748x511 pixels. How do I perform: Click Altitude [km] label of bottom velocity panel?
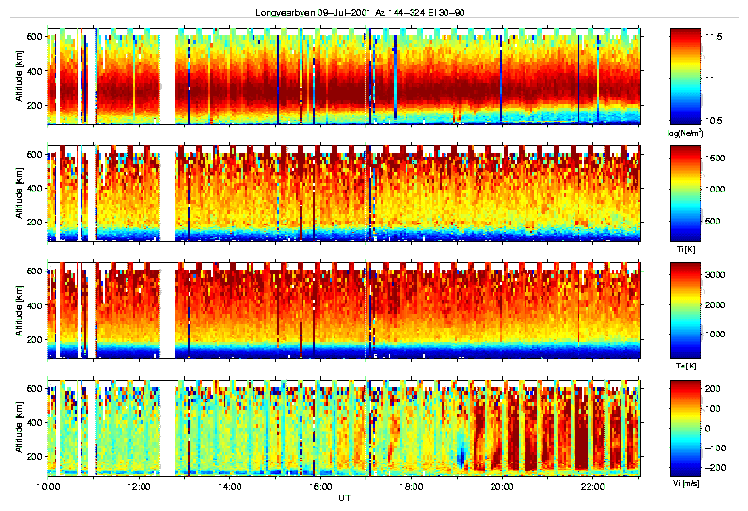point(20,427)
